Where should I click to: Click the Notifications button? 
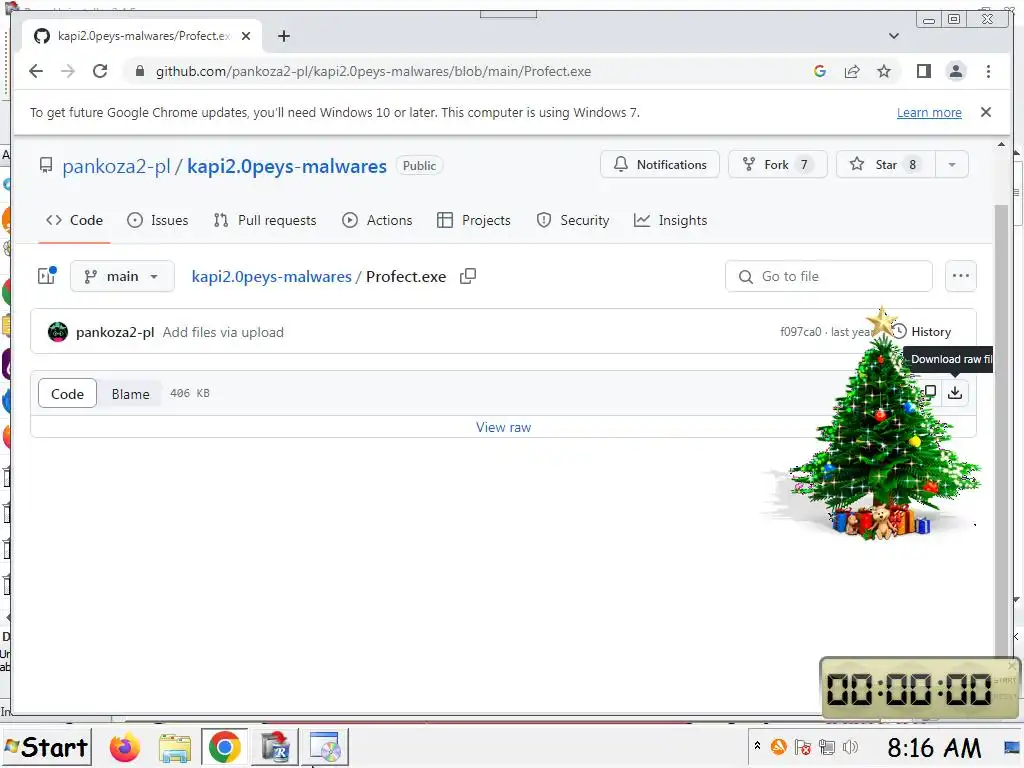[x=660, y=165]
